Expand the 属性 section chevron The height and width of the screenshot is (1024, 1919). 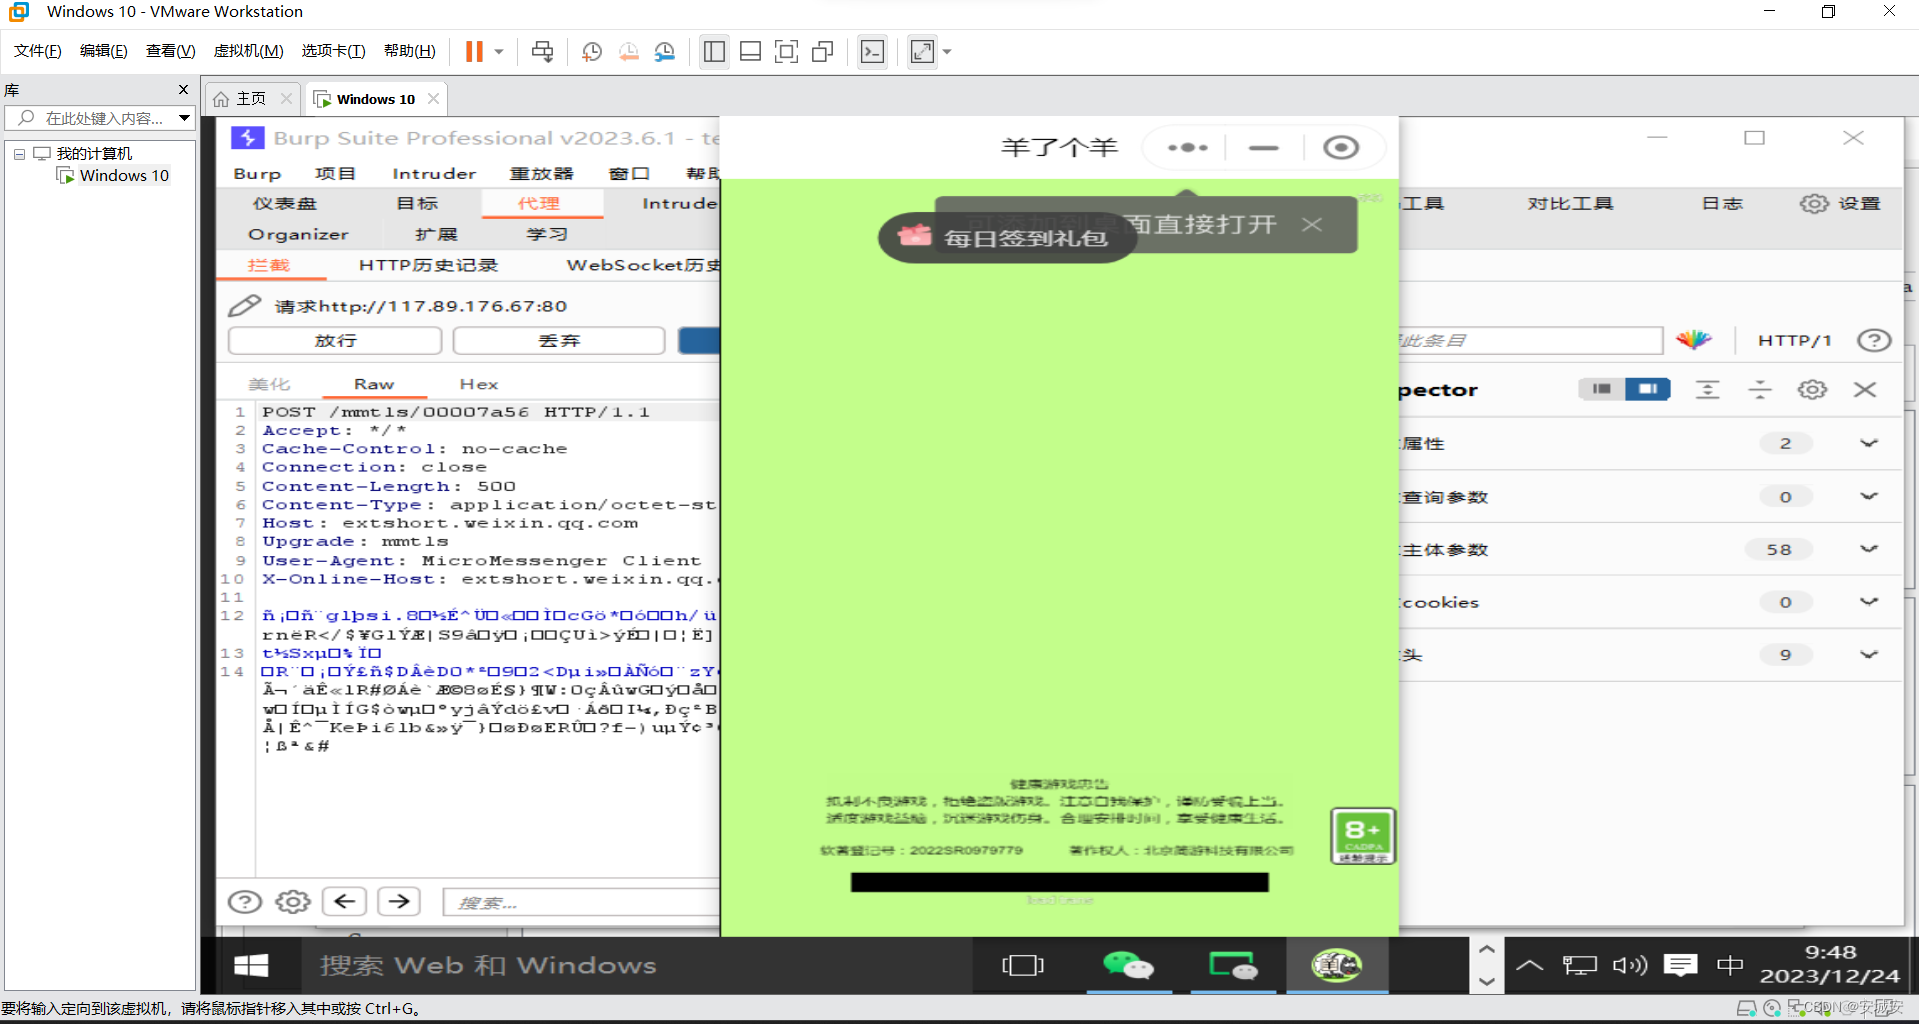tap(1869, 443)
